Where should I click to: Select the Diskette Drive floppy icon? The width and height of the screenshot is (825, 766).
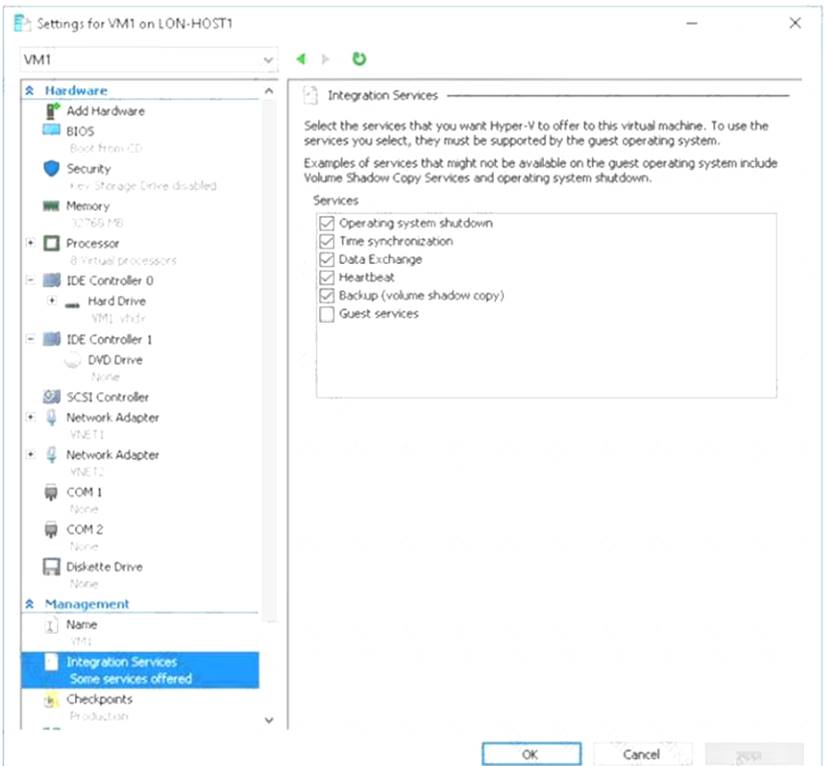coord(51,567)
